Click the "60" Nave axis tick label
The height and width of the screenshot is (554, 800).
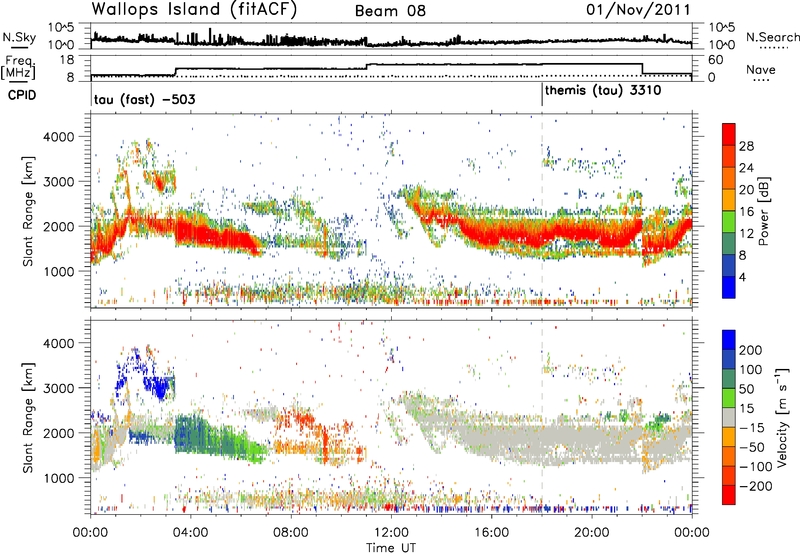point(715,60)
